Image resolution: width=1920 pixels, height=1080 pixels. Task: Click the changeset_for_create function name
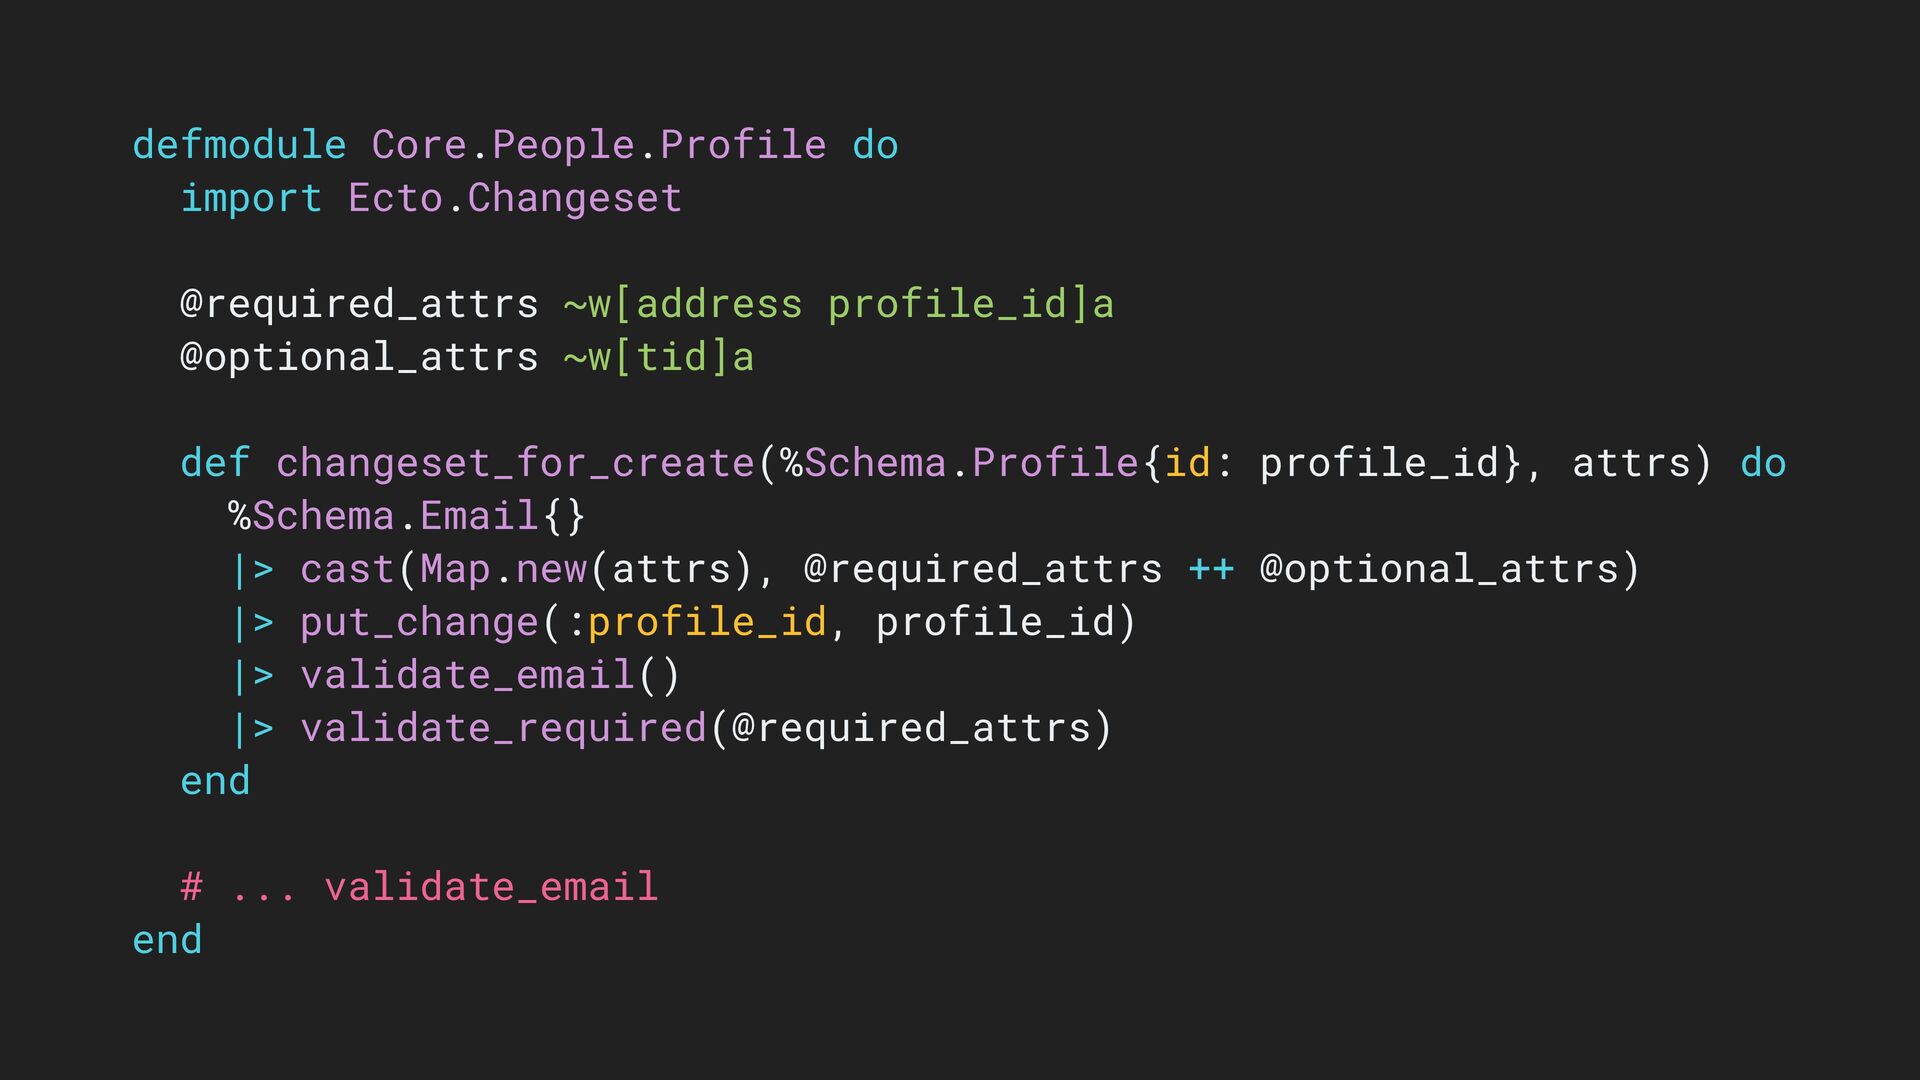pos(515,463)
